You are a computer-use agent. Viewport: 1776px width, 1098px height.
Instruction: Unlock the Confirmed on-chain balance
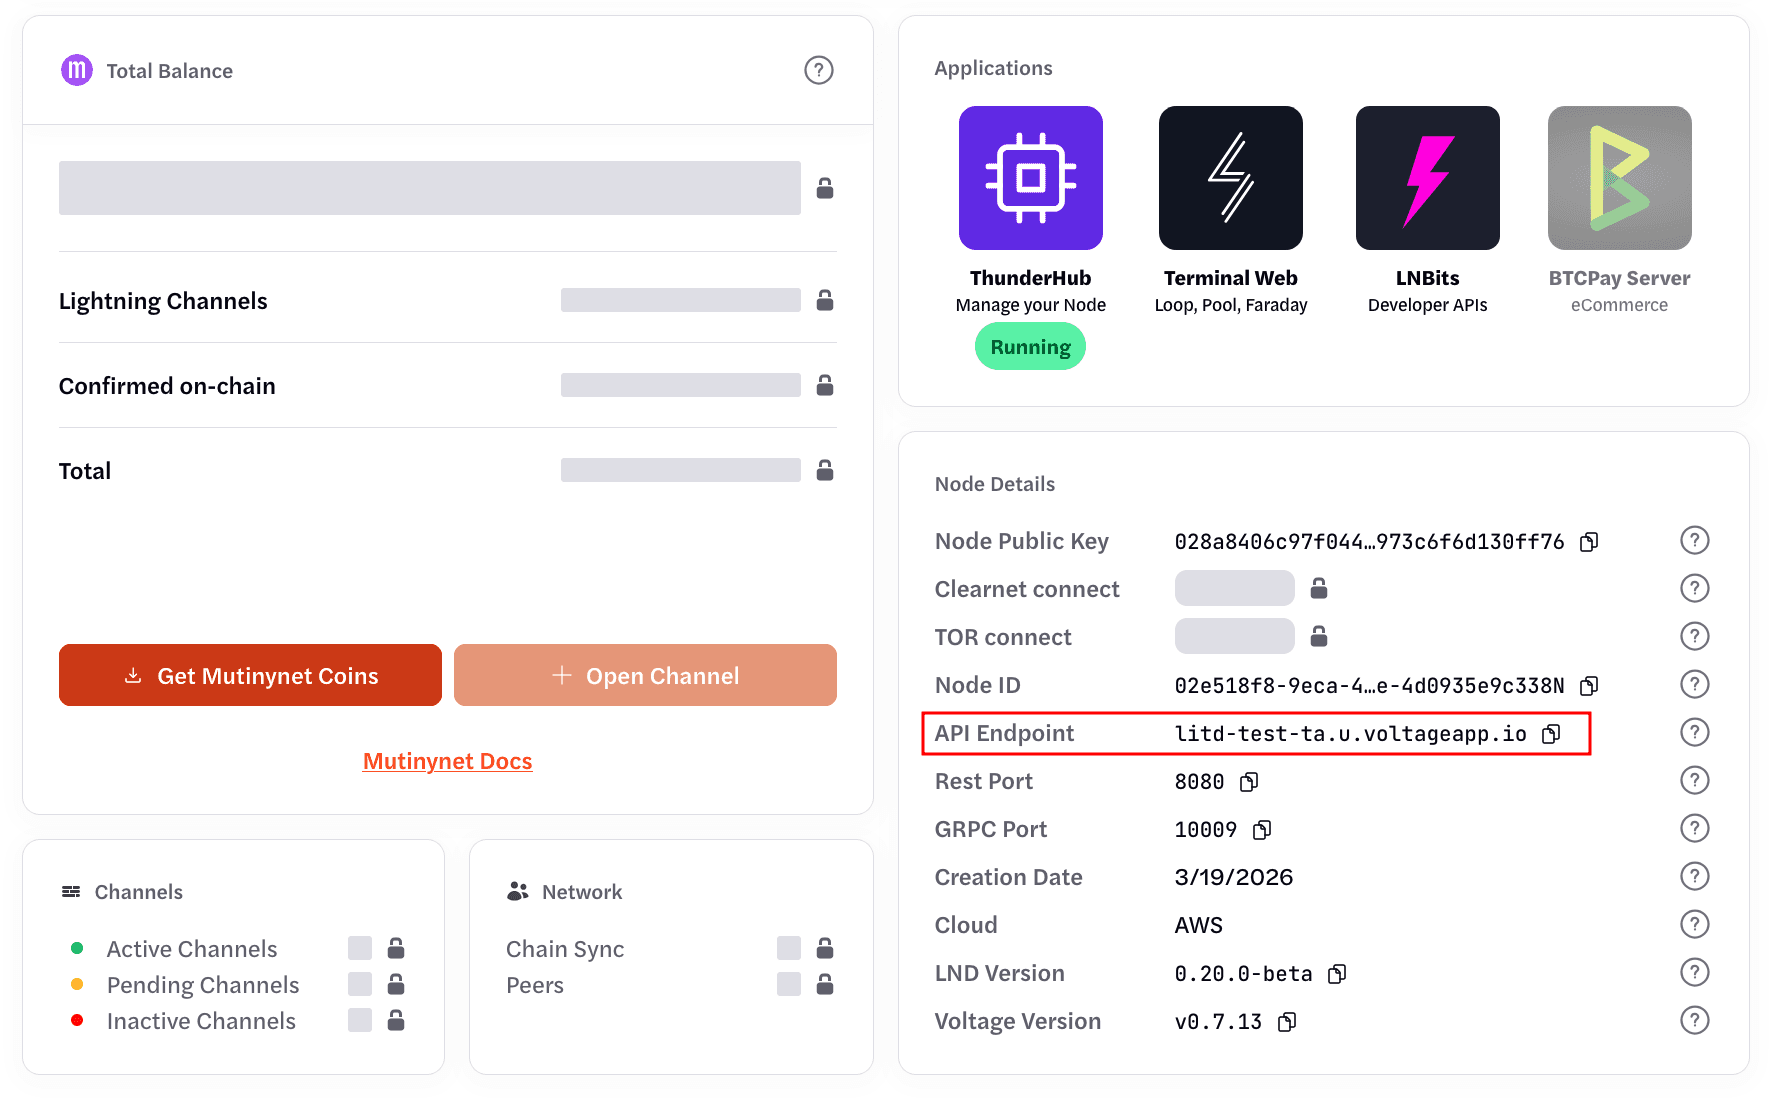pos(825,385)
